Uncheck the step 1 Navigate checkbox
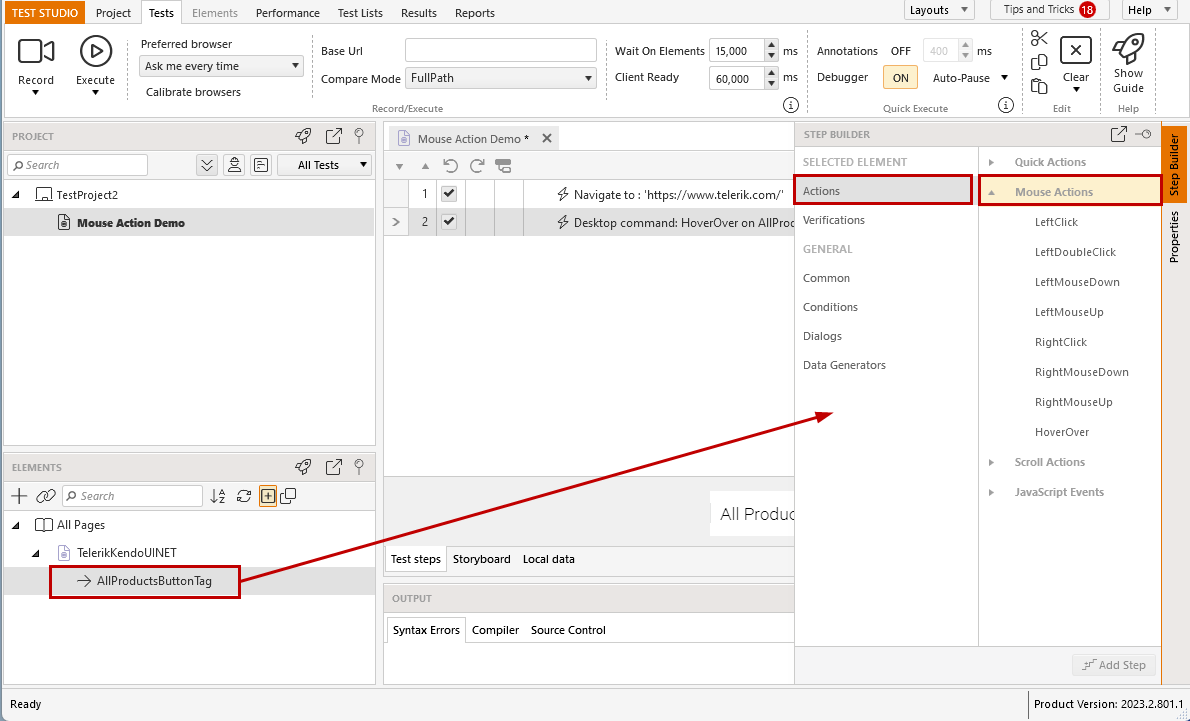Viewport: 1190px width, 721px height. click(449, 194)
